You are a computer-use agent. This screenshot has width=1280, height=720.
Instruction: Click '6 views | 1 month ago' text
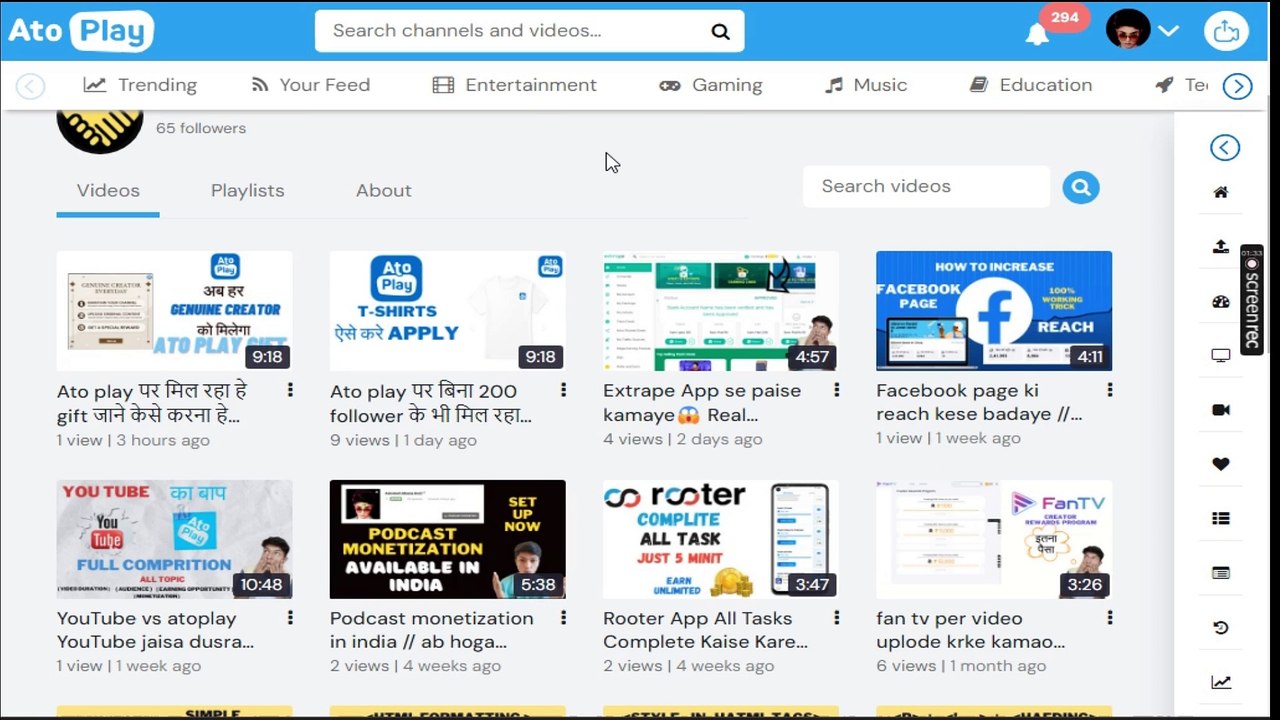click(961, 666)
